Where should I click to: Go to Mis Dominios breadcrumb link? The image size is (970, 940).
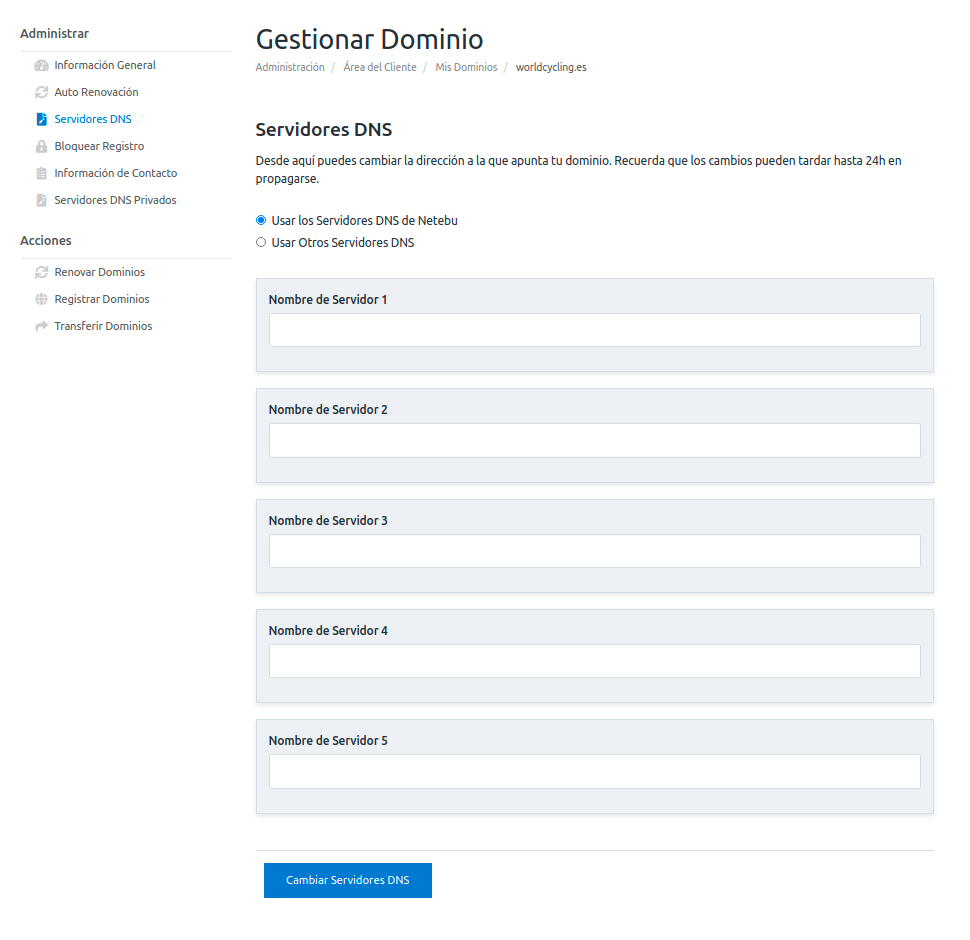466,67
